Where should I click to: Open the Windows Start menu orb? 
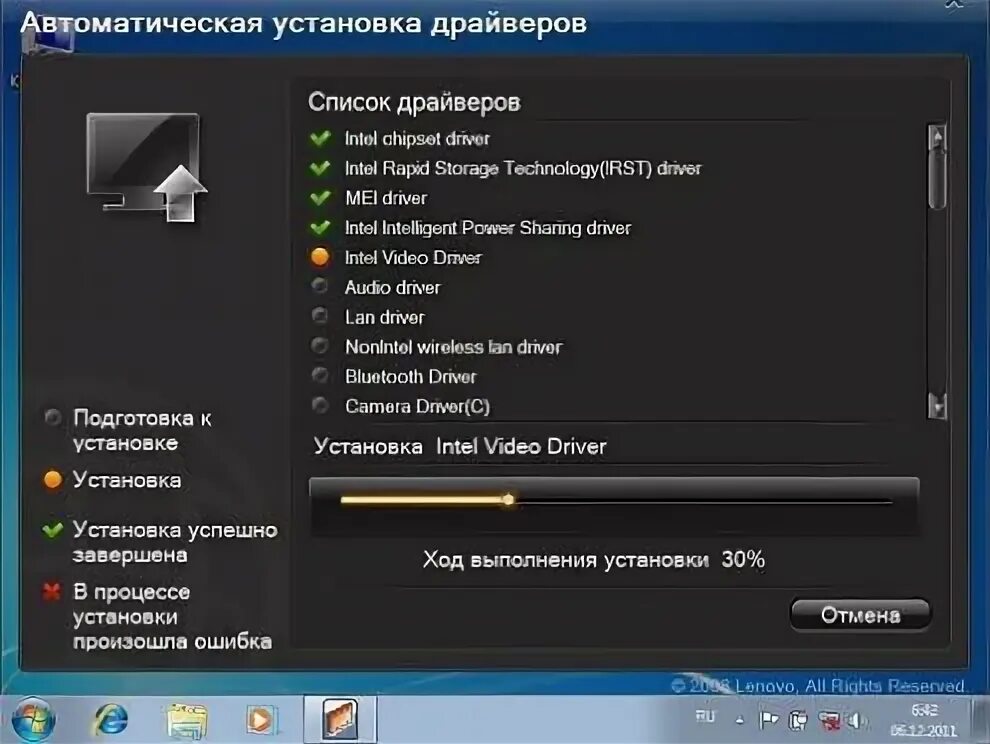(33, 719)
